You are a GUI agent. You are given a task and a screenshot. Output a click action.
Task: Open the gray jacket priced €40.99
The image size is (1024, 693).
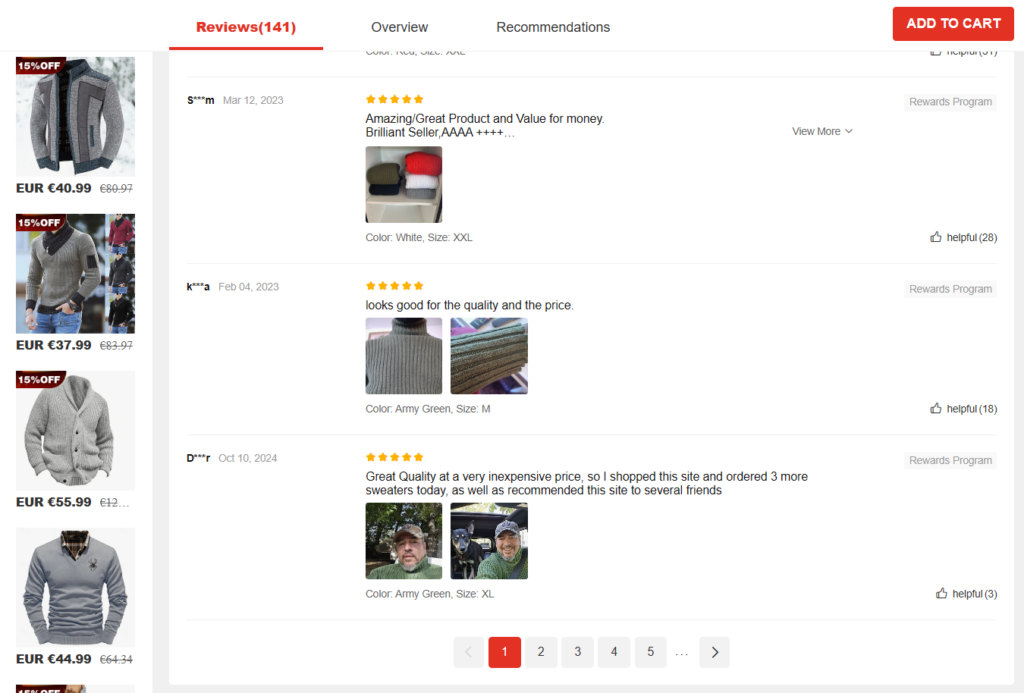click(75, 116)
